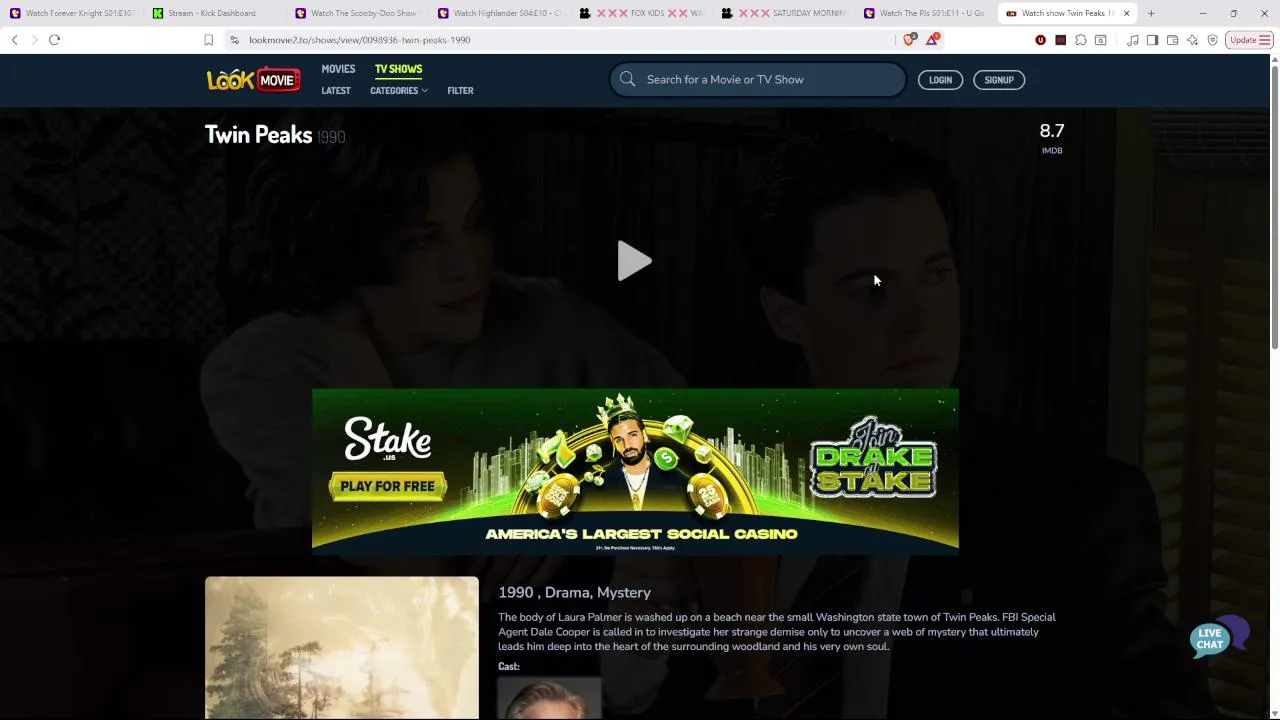This screenshot has width=1280, height=720.
Task: Switch to FOX KIDS tab
Action: point(641,13)
